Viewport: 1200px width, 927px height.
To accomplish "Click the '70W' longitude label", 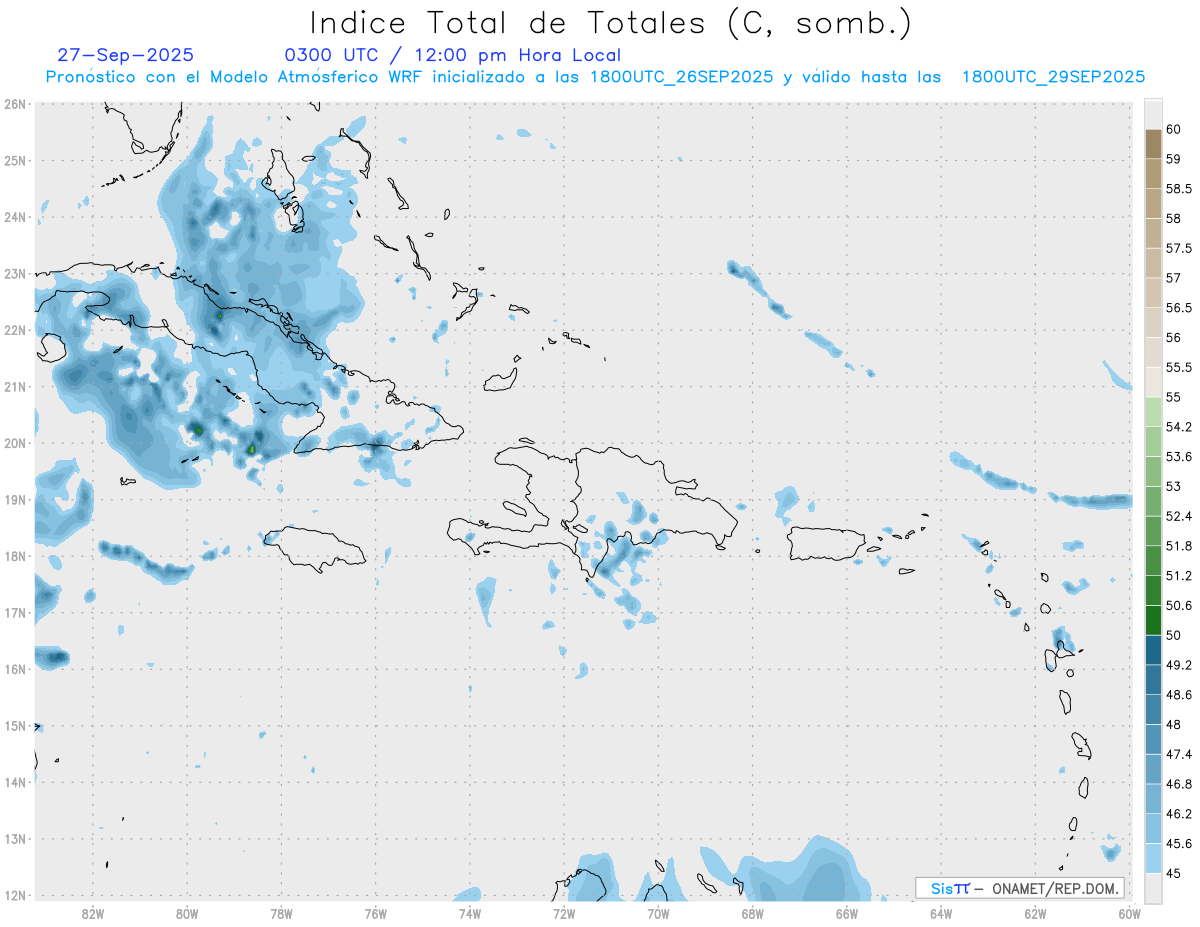I will pos(657,913).
